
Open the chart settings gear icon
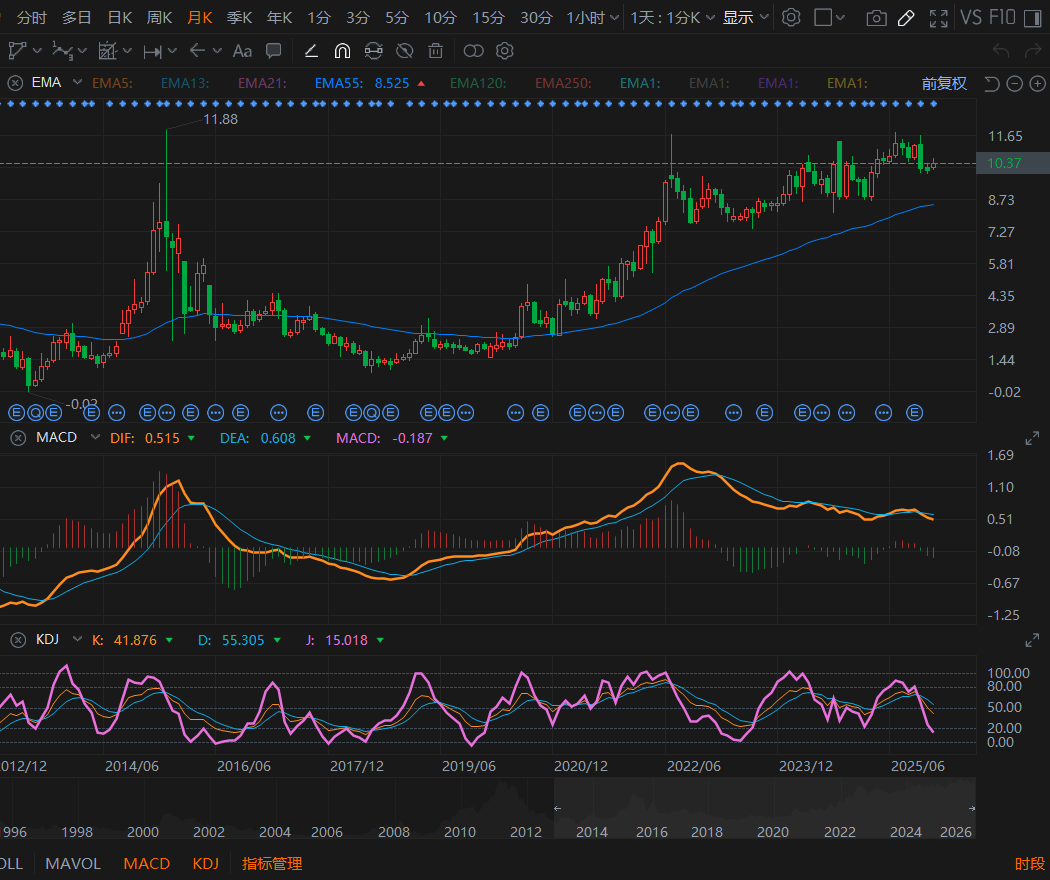pyautogui.click(x=791, y=17)
